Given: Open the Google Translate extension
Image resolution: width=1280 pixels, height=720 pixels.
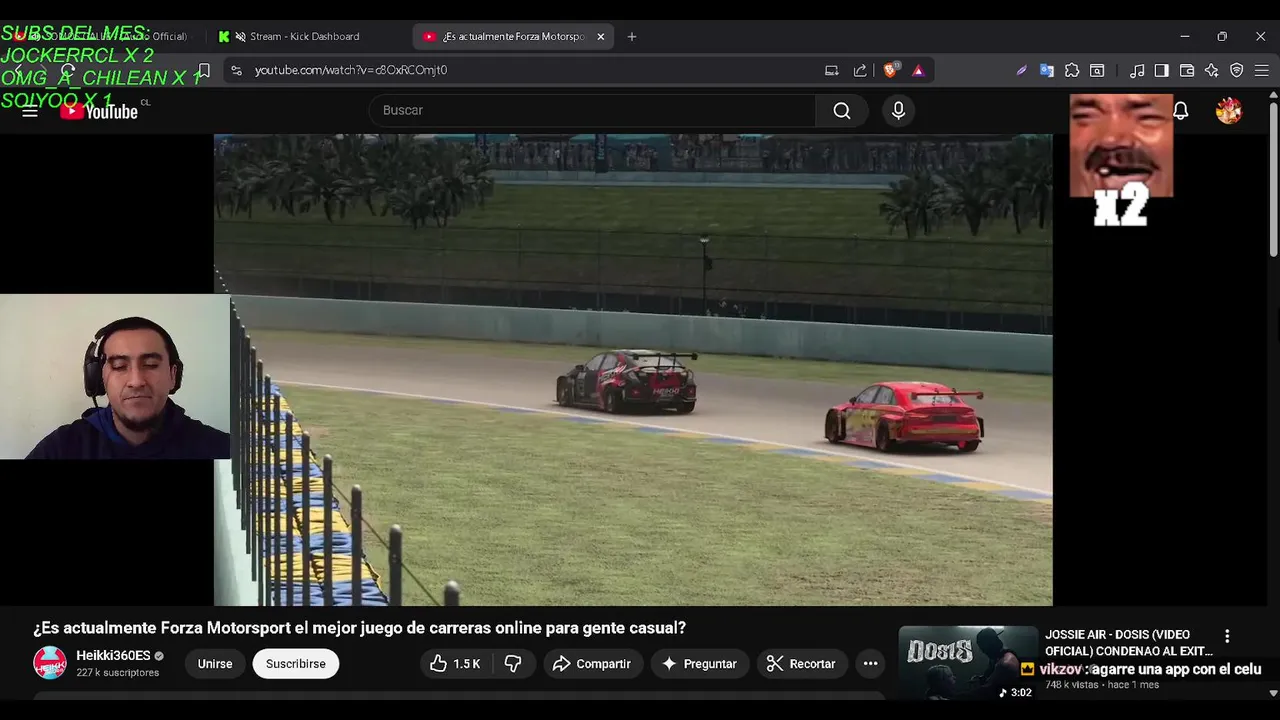Looking at the screenshot, I should pos(1047,70).
